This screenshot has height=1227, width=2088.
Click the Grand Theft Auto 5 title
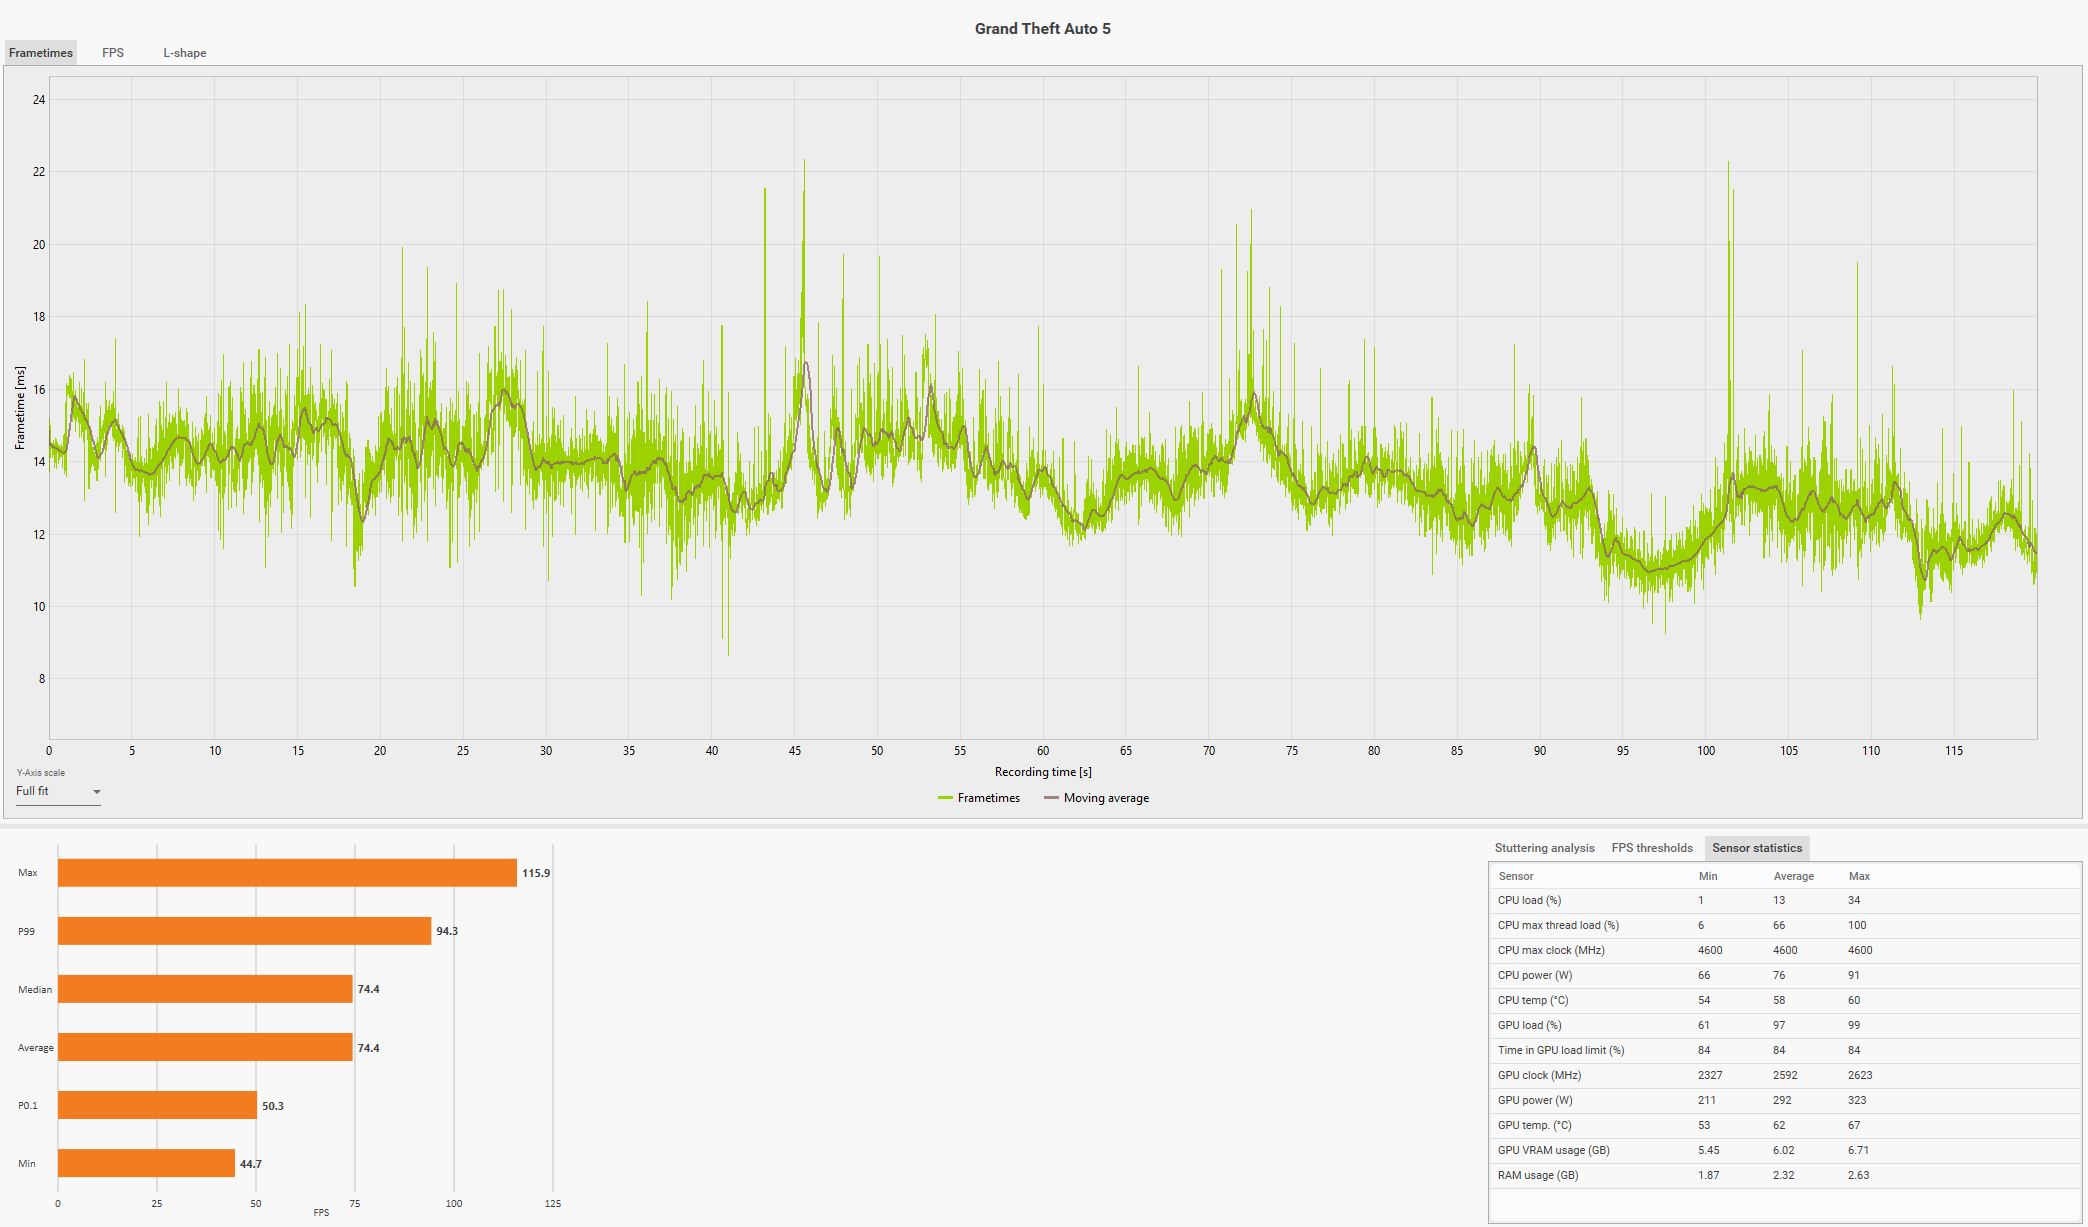pyautogui.click(x=1042, y=29)
